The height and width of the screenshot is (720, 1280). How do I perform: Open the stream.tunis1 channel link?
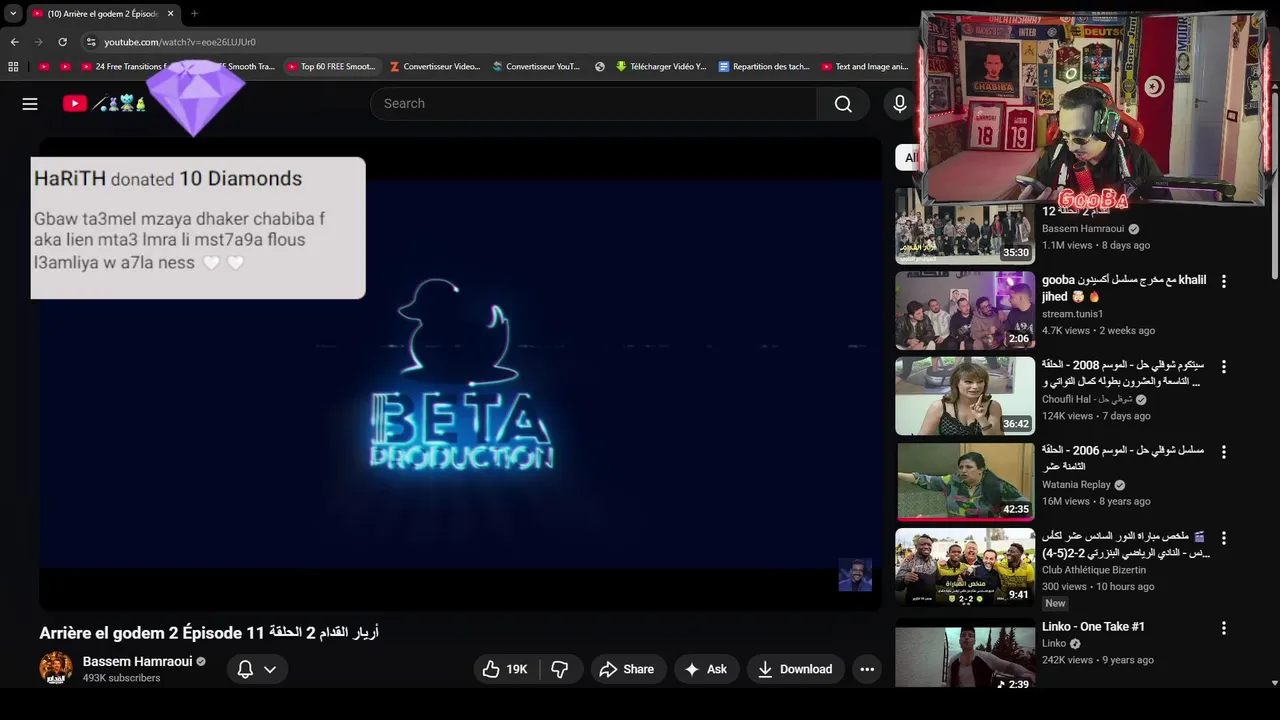tap(1072, 314)
